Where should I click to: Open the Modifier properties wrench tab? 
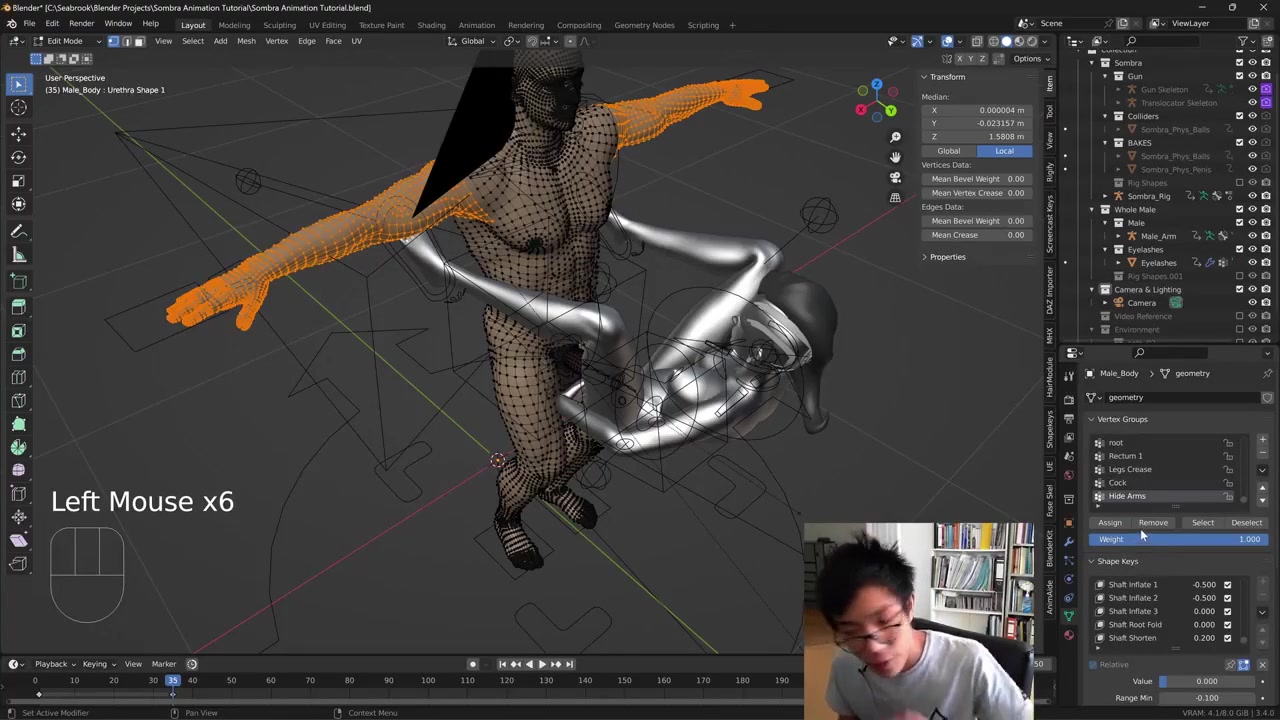point(1069,541)
